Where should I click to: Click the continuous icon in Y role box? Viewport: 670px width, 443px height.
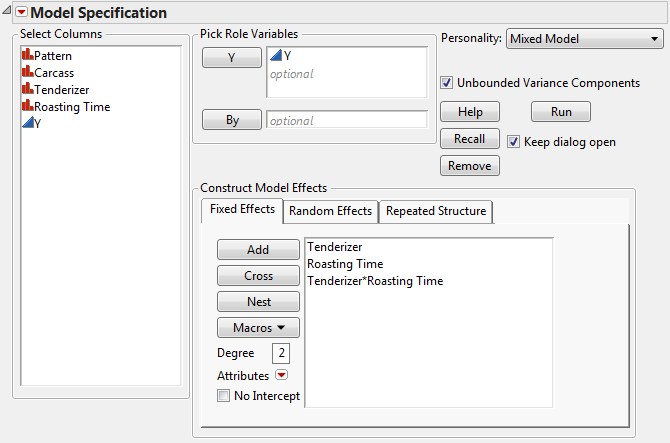click(x=276, y=56)
